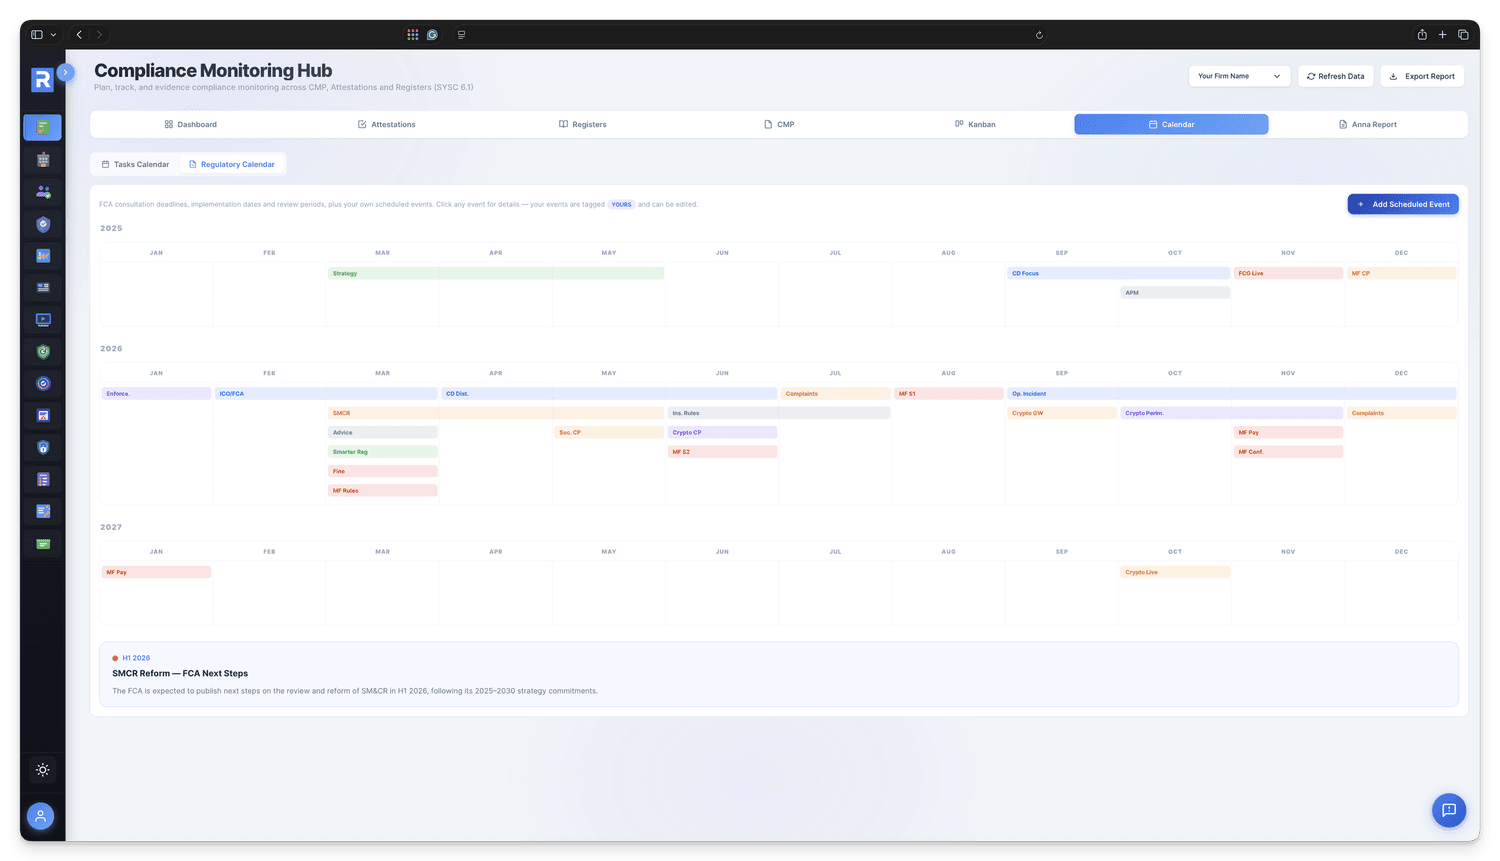This screenshot has width=1500, height=861.
Task: Click the Export Report button
Action: (x=1422, y=76)
